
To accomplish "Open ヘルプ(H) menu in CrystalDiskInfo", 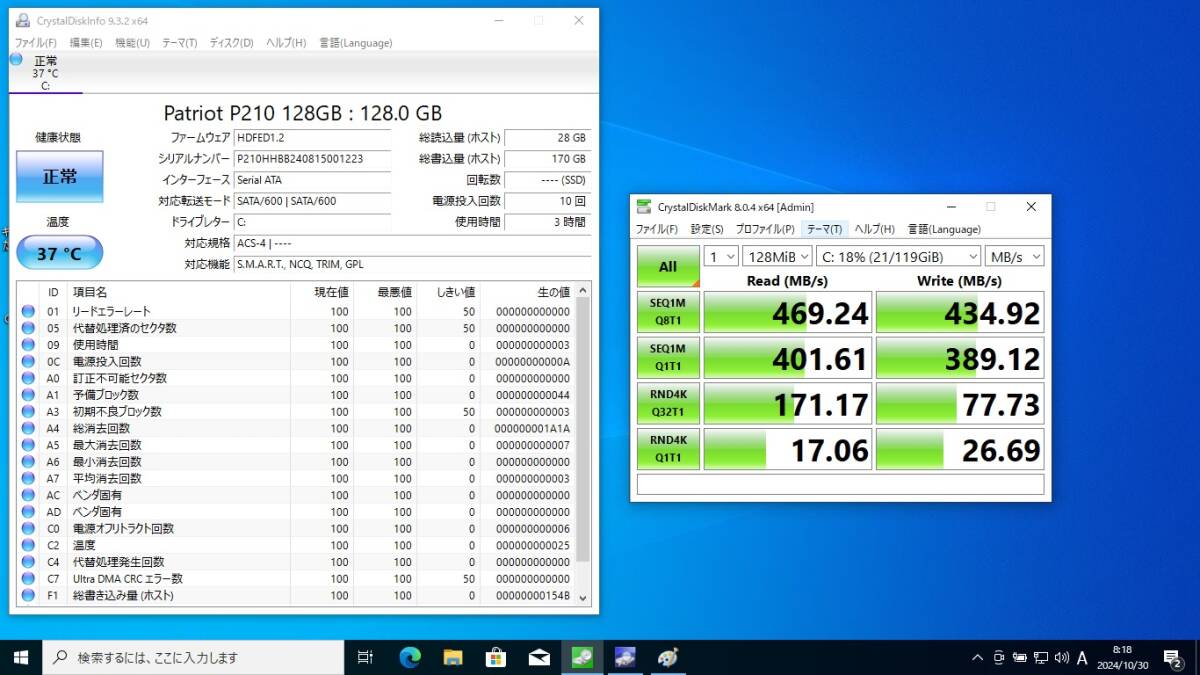I will coord(286,43).
